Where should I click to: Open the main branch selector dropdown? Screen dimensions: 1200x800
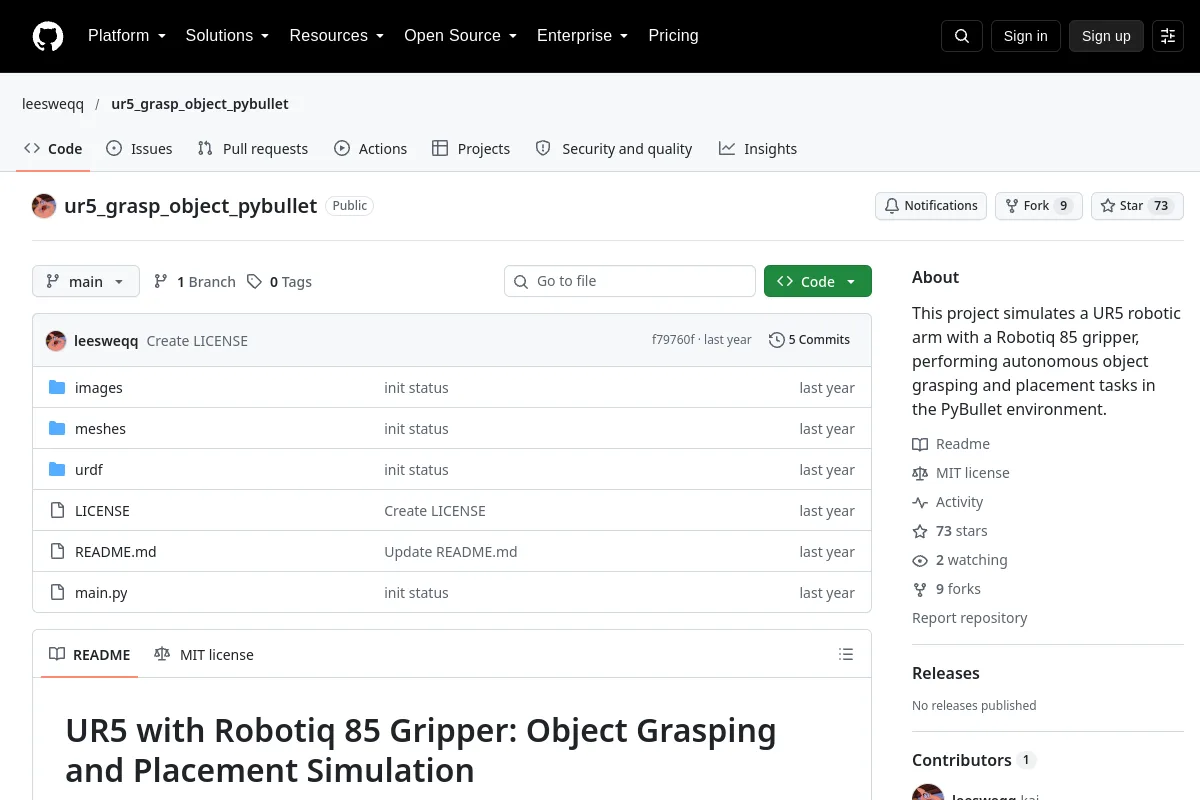click(86, 282)
